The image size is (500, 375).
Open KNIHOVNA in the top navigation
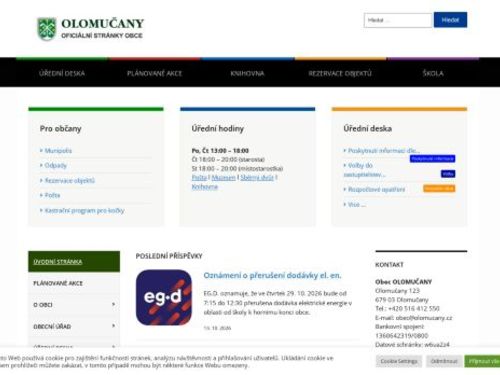point(247,73)
